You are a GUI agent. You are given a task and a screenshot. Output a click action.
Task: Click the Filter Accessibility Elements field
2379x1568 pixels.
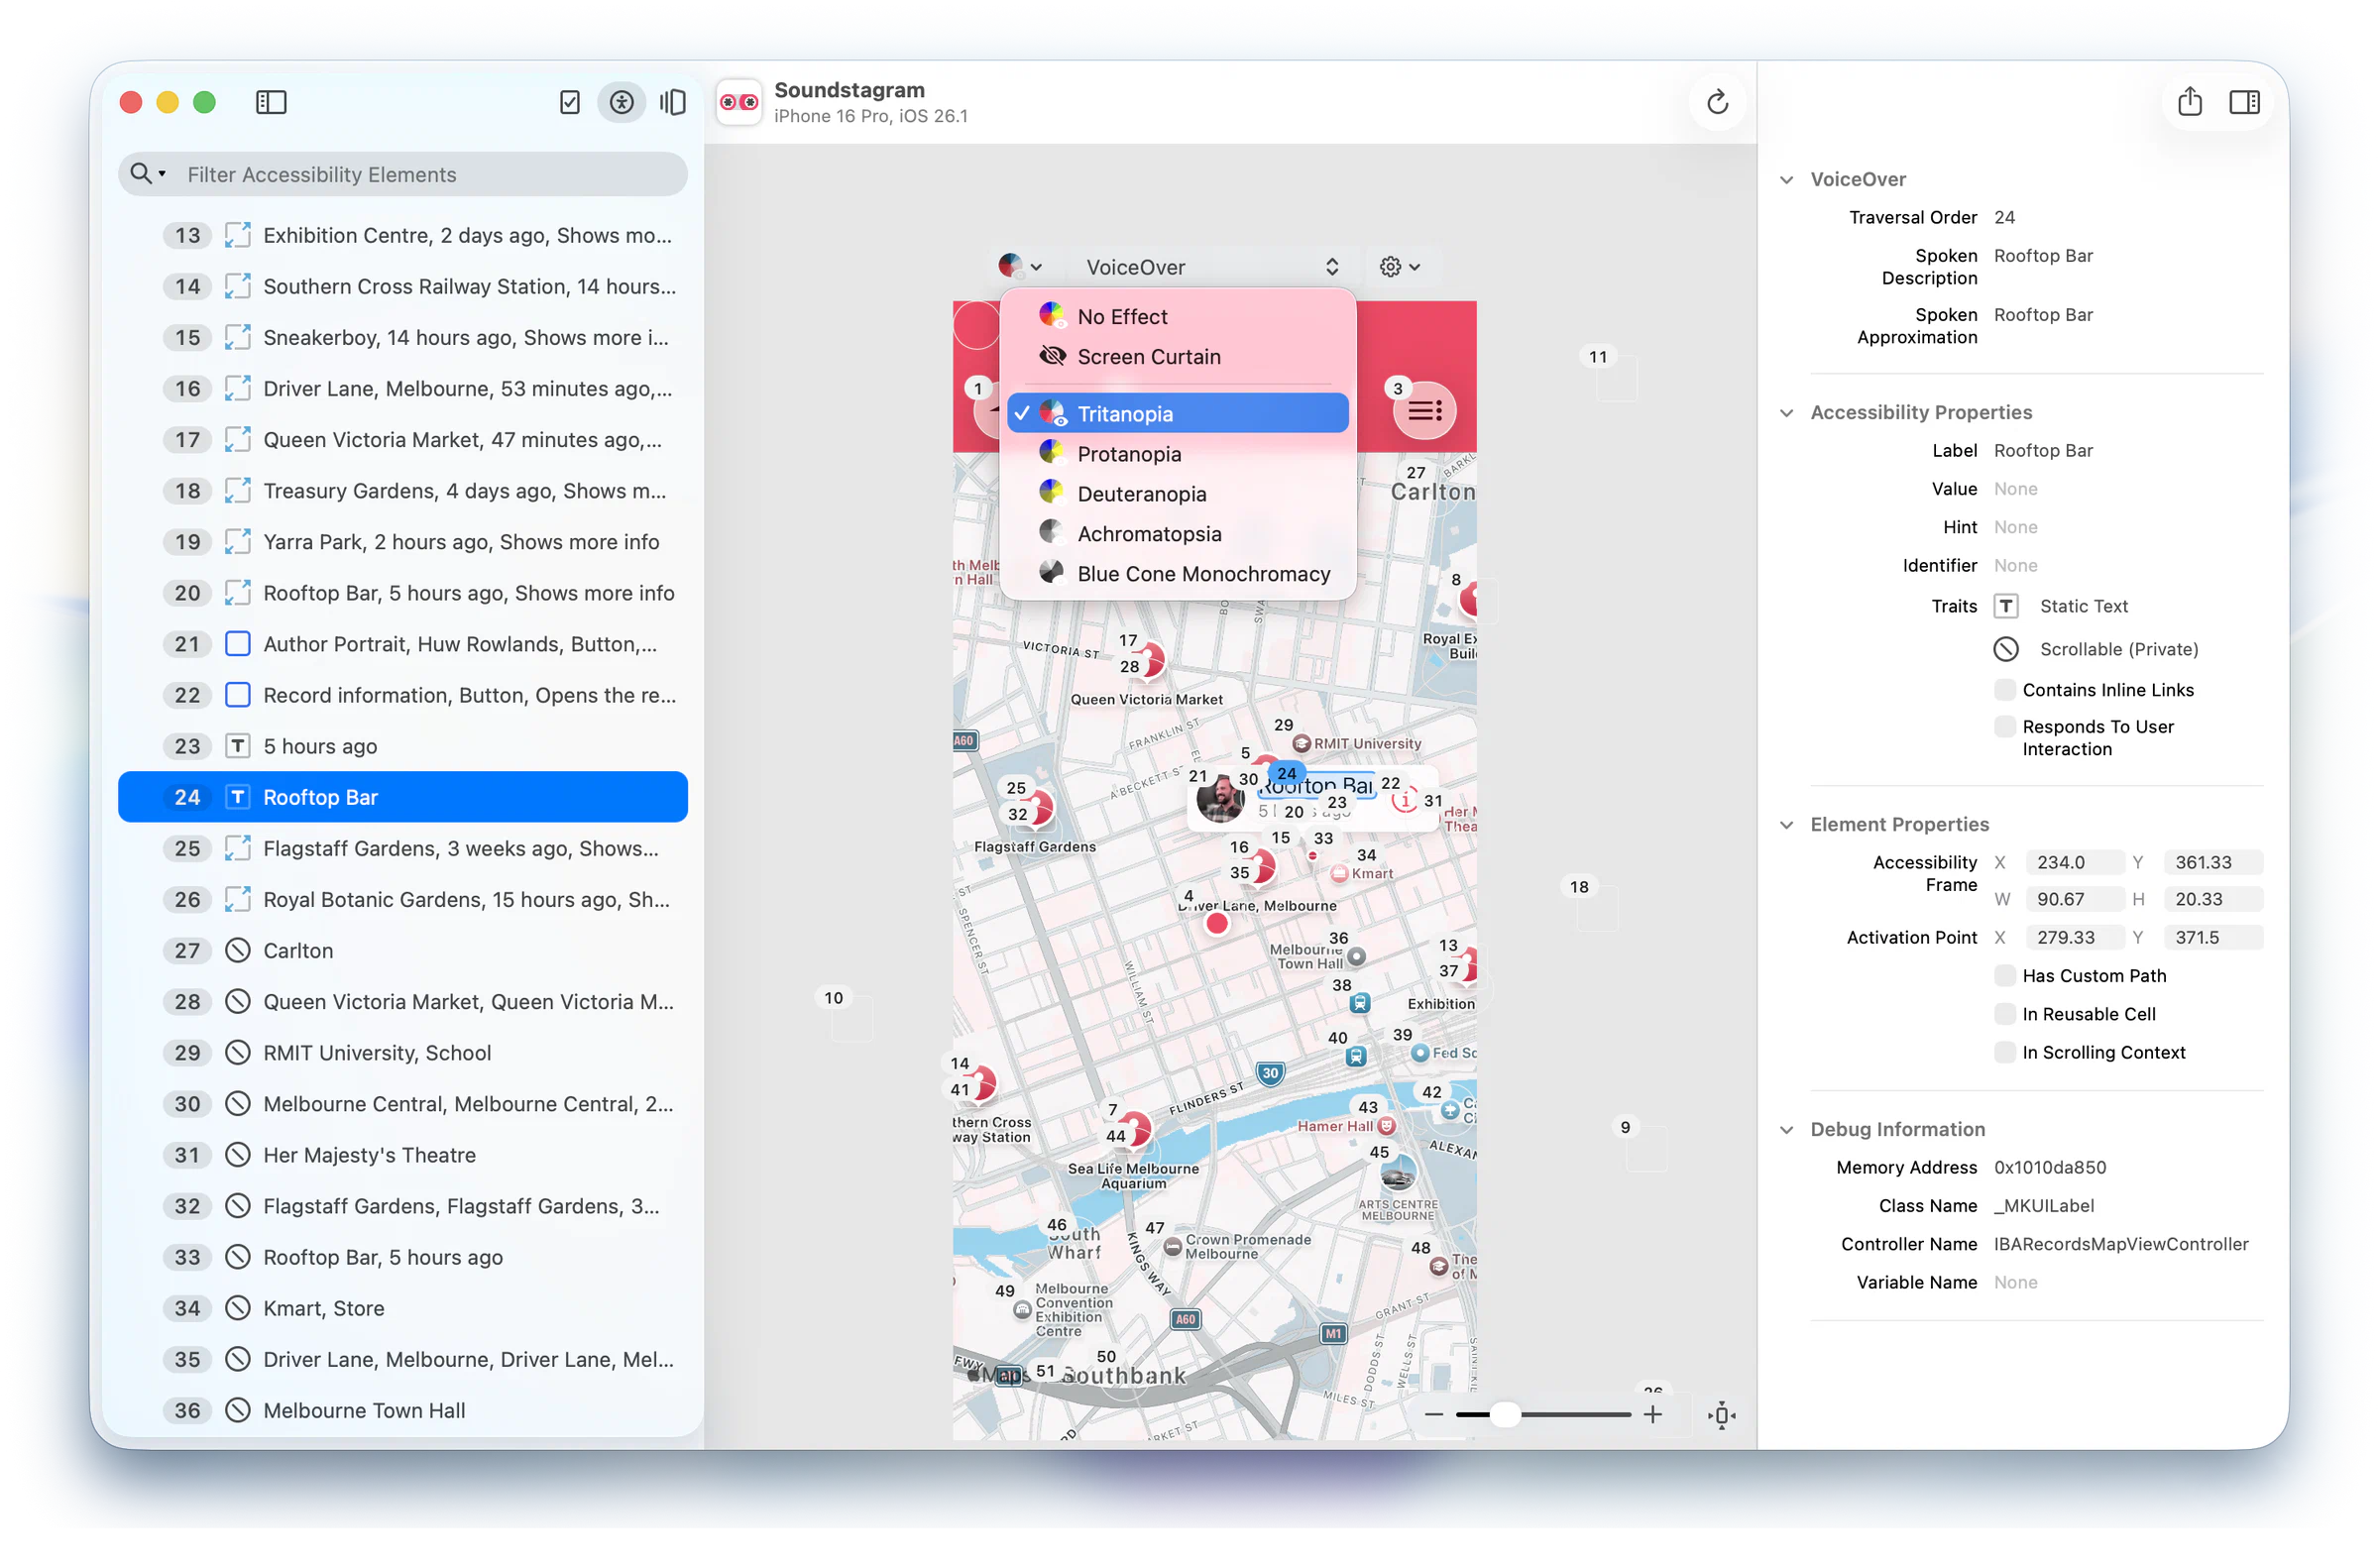coord(403,174)
